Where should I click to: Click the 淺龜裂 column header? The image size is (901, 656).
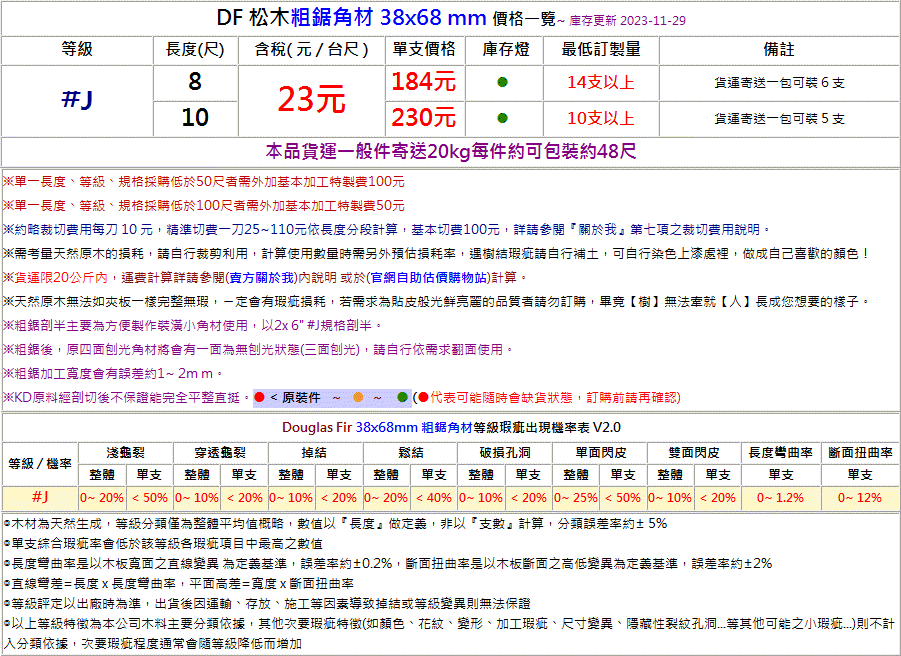tap(125, 453)
